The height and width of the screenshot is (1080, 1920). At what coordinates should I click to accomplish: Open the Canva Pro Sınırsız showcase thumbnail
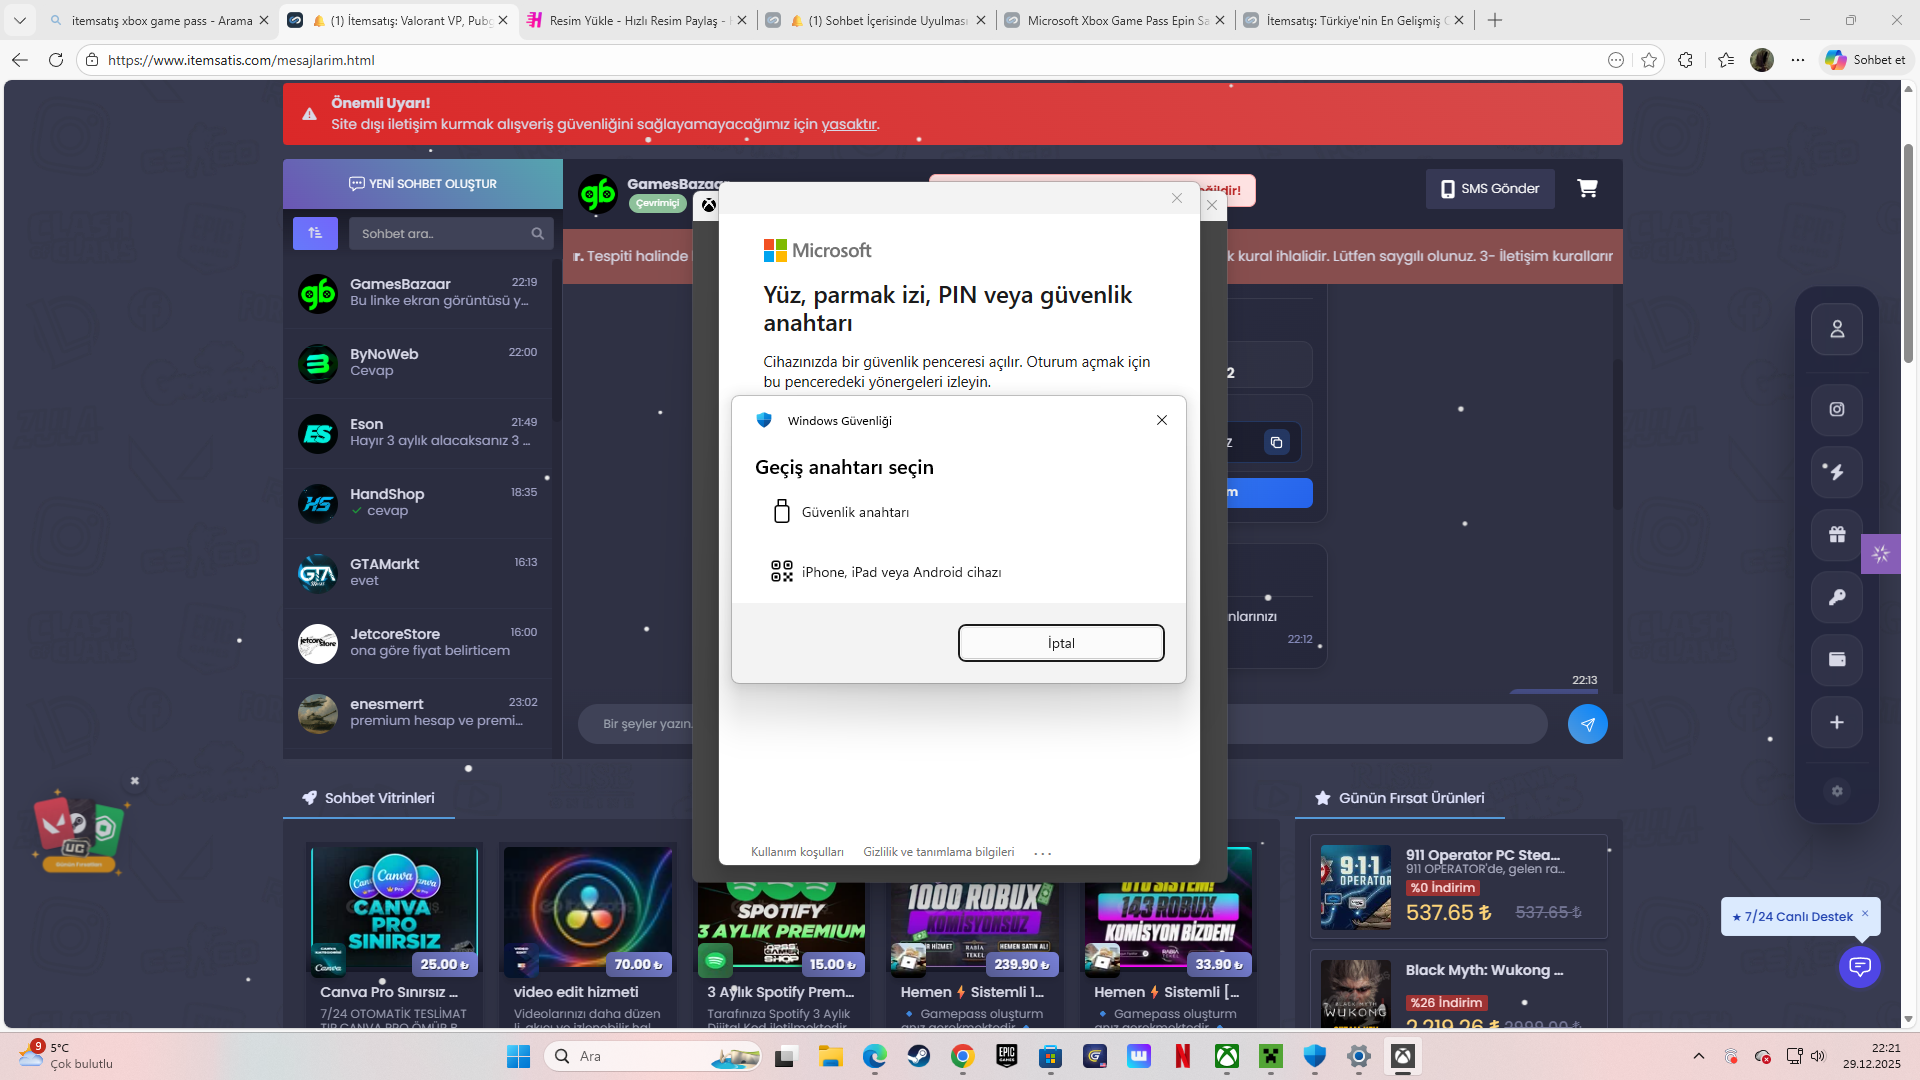point(394,911)
